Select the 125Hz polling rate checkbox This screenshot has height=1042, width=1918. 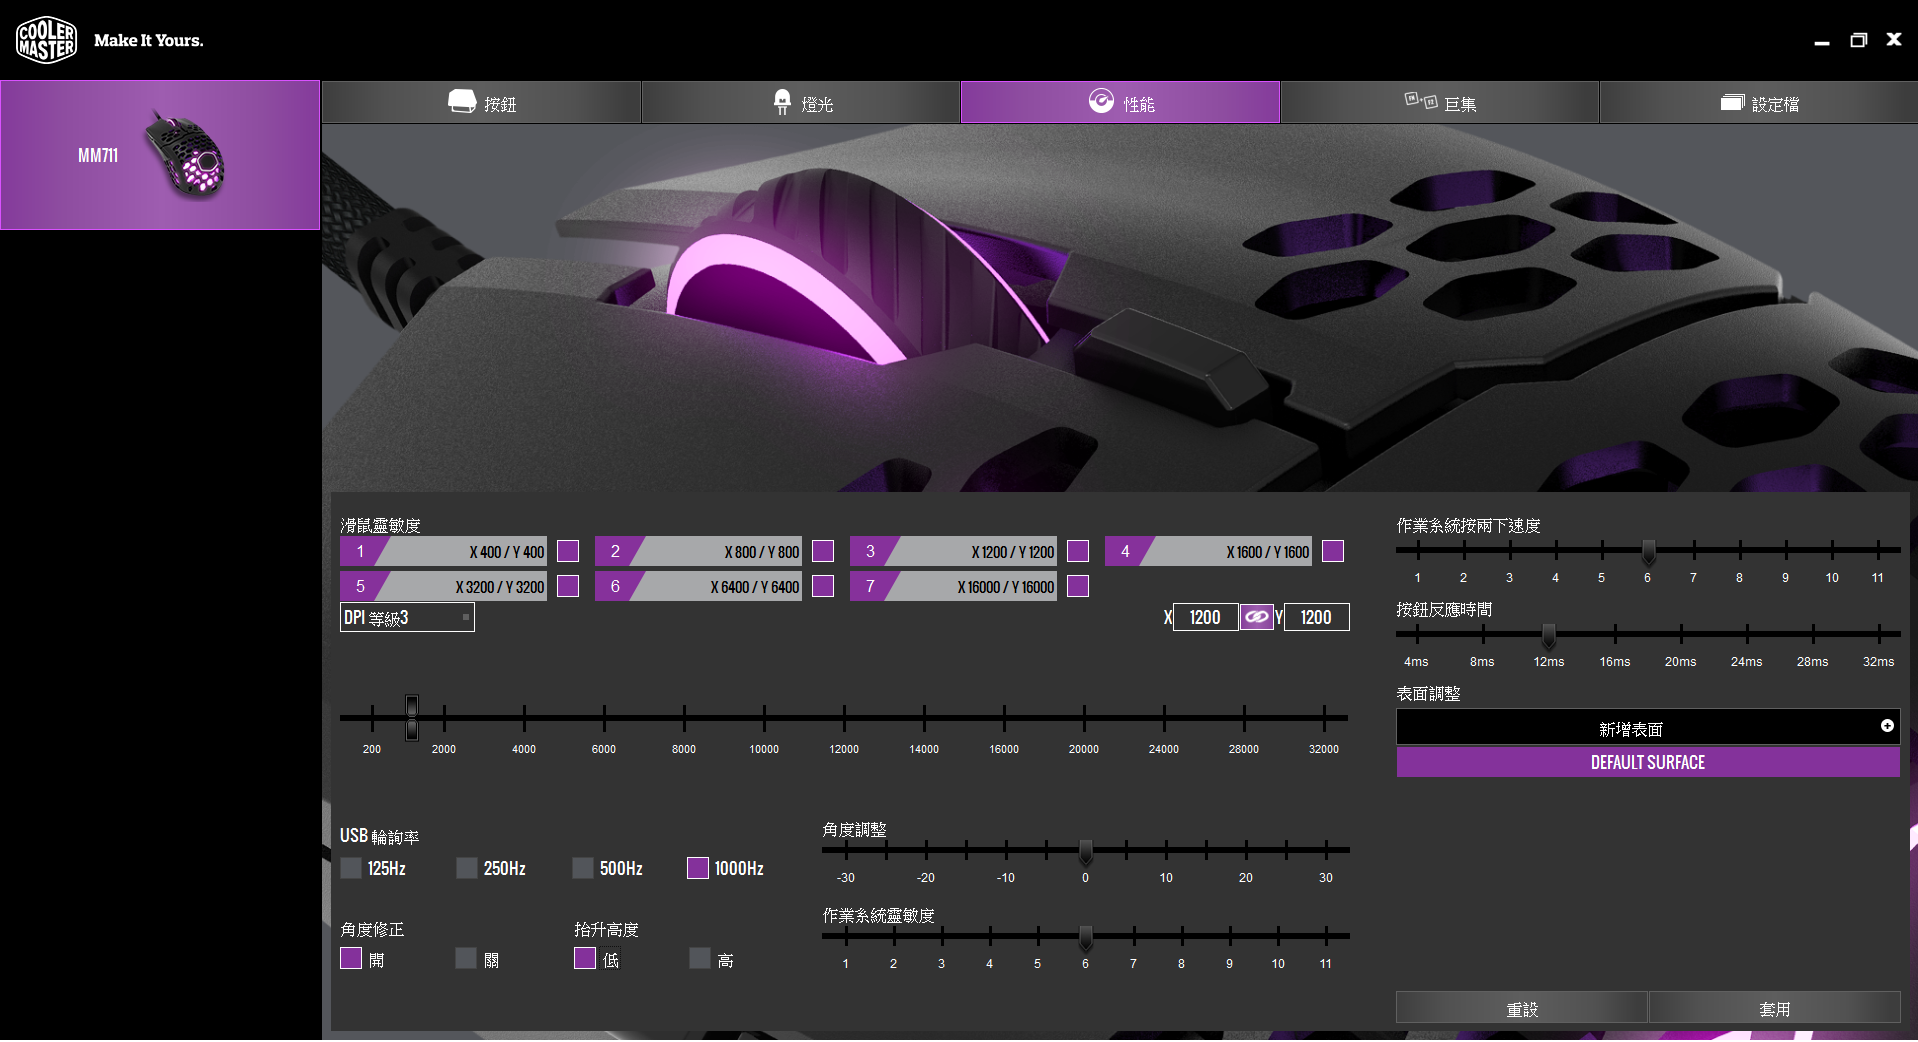pyautogui.click(x=351, y=868)
